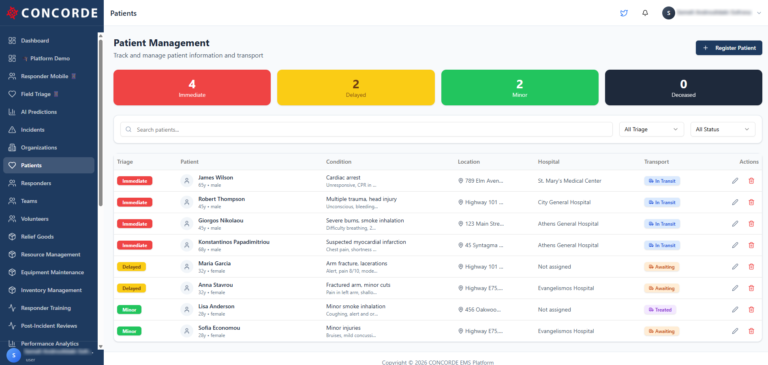Viewport: 768px width, 365px height.
Task: Click the green Minor count card
Action: pyautogui.click(x=520, y=87)
